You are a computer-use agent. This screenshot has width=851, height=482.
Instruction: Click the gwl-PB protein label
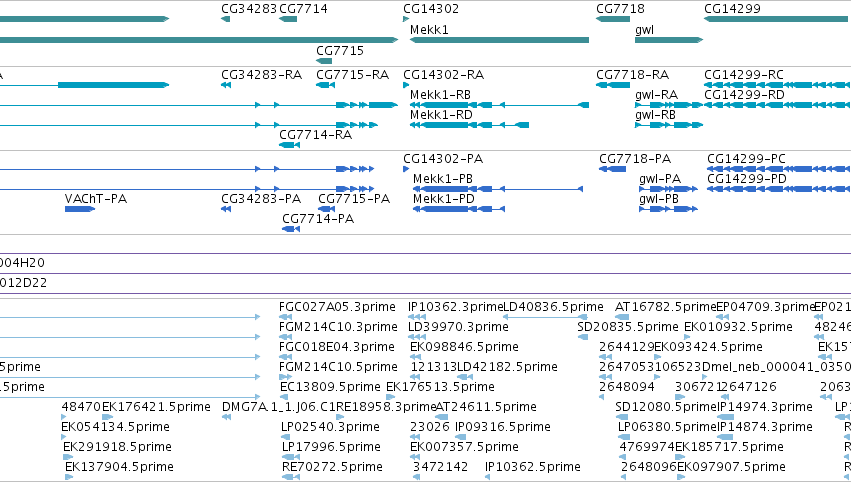pos(659,199)
